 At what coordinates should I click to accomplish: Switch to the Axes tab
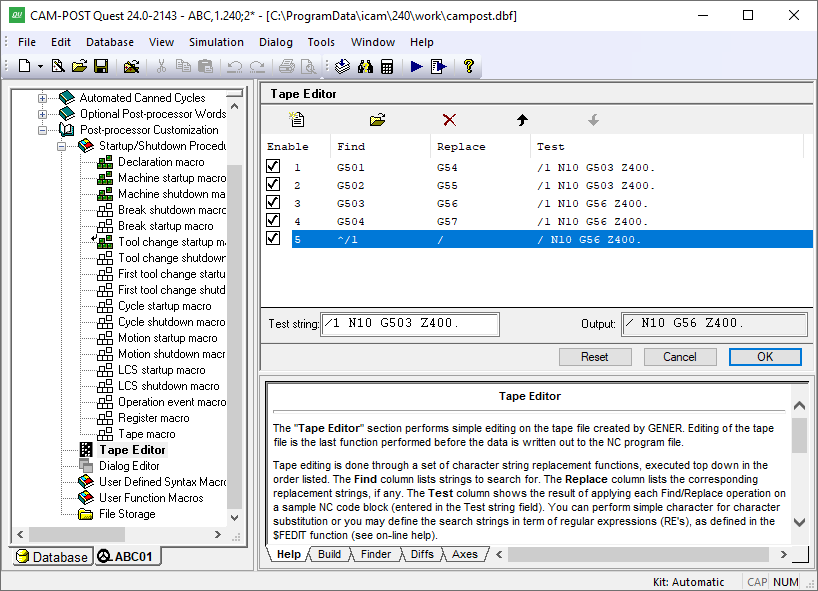pyautogui.click(x=464, y=554)
